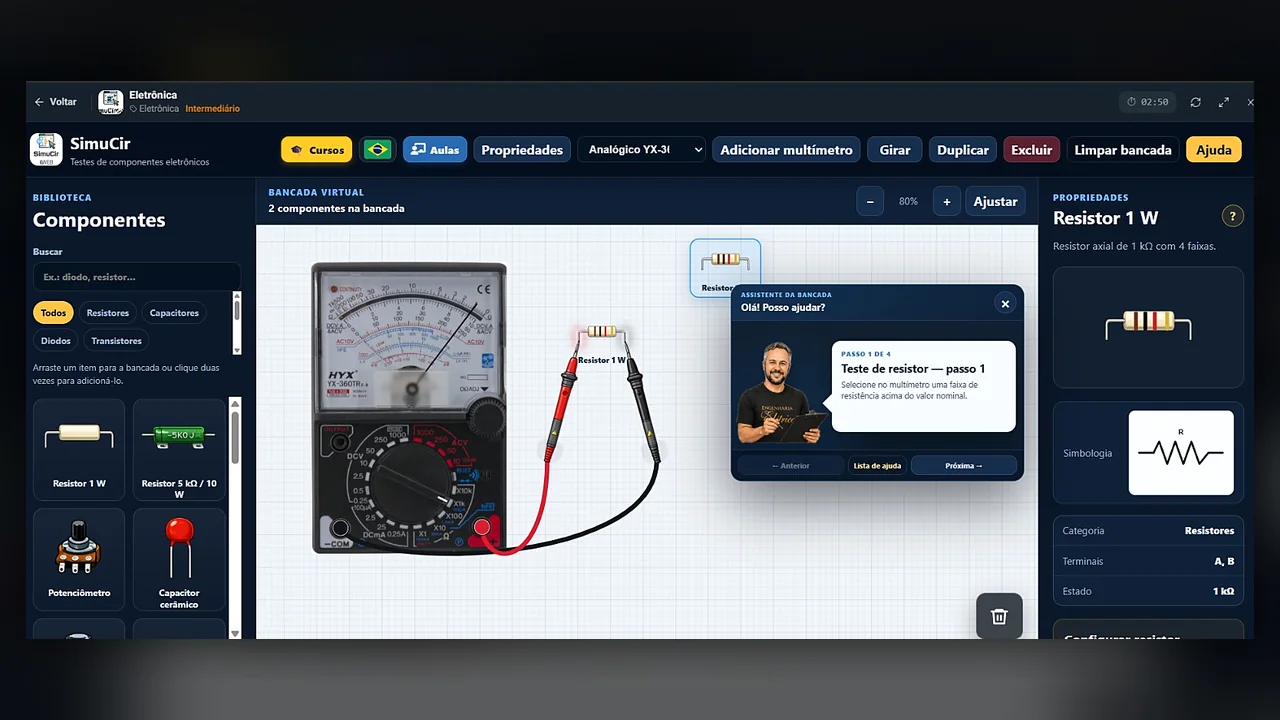Open the Propriedades panel button

522,150
